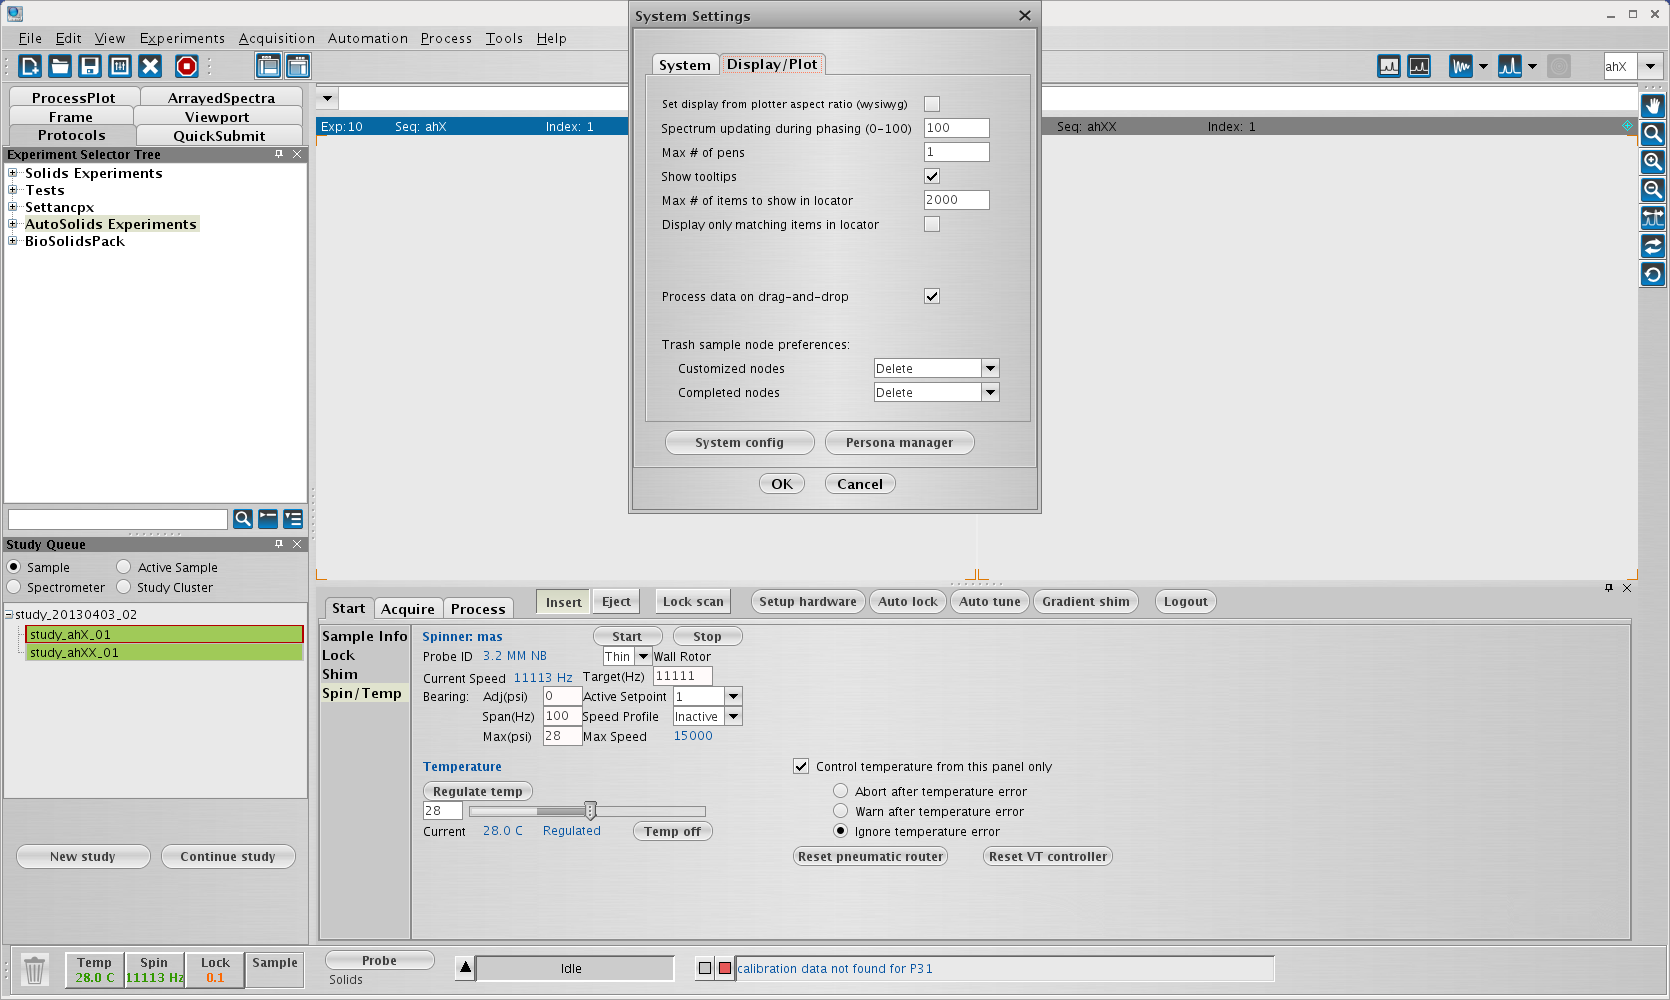The image size is (1670, 1000).
Task: Disable the Show tooltips checkbox
Action: coord(932,176)
